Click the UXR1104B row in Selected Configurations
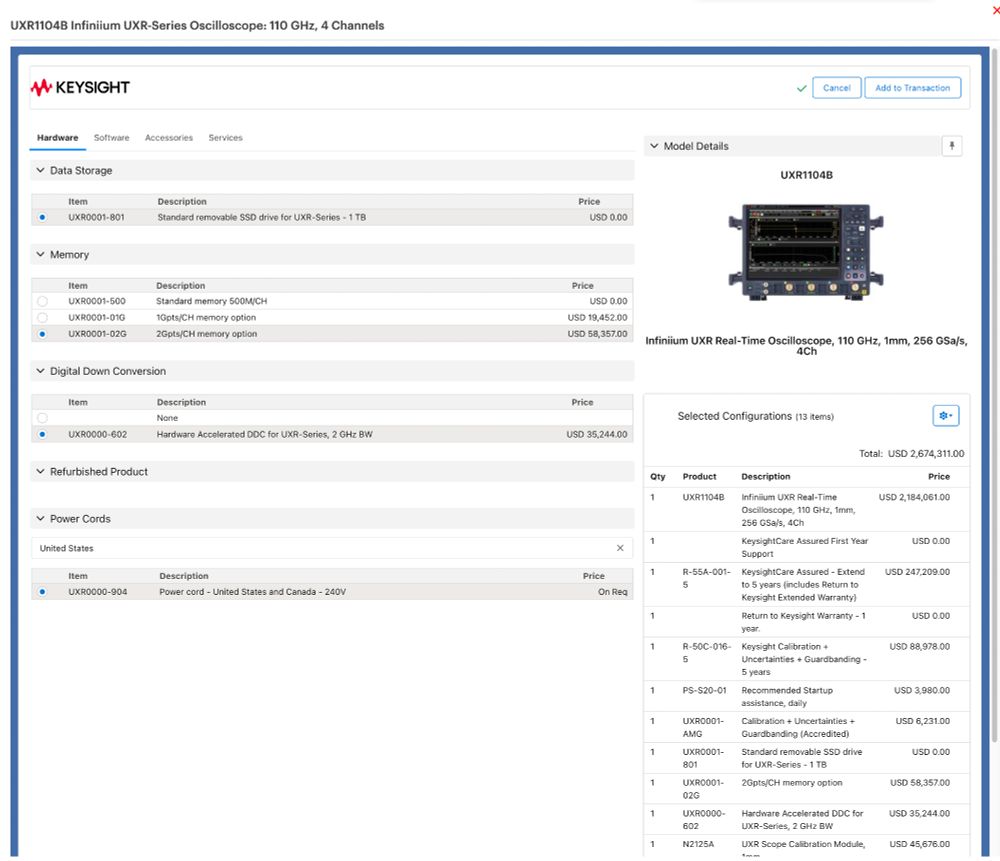Screen dimensions: 1000x861 pos(807,510)
